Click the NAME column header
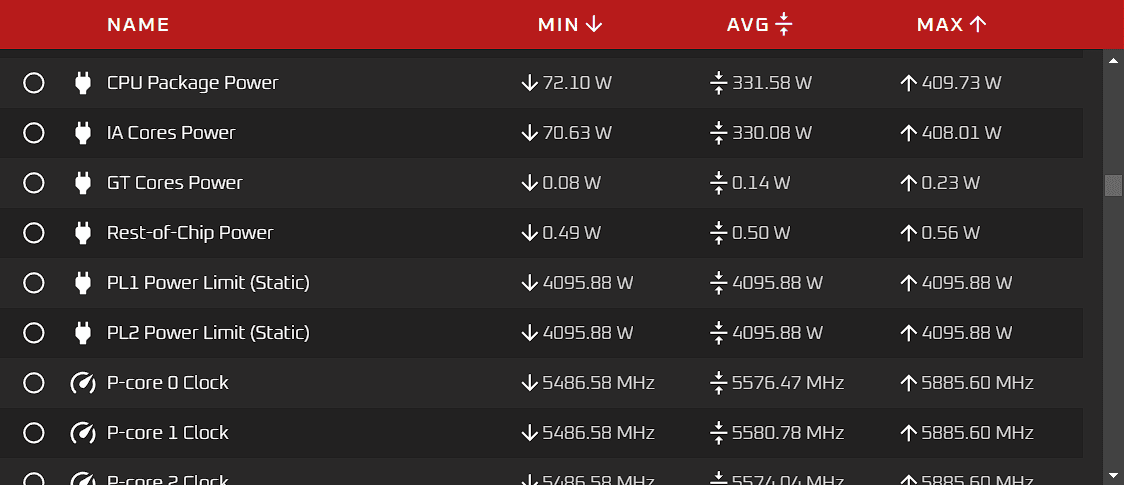This screenshot has width=1124, height=485. (x=138, y=24)
